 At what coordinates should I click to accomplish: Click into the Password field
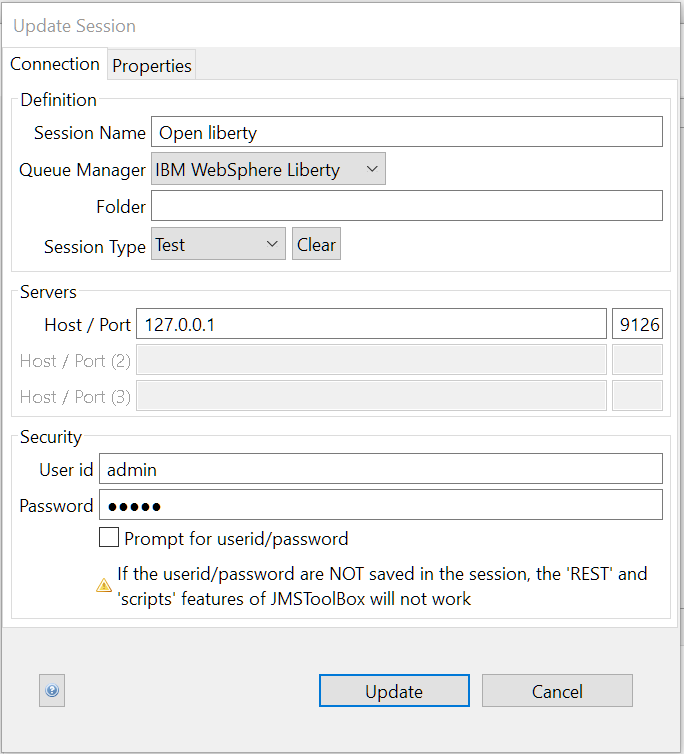coord(381,505)
